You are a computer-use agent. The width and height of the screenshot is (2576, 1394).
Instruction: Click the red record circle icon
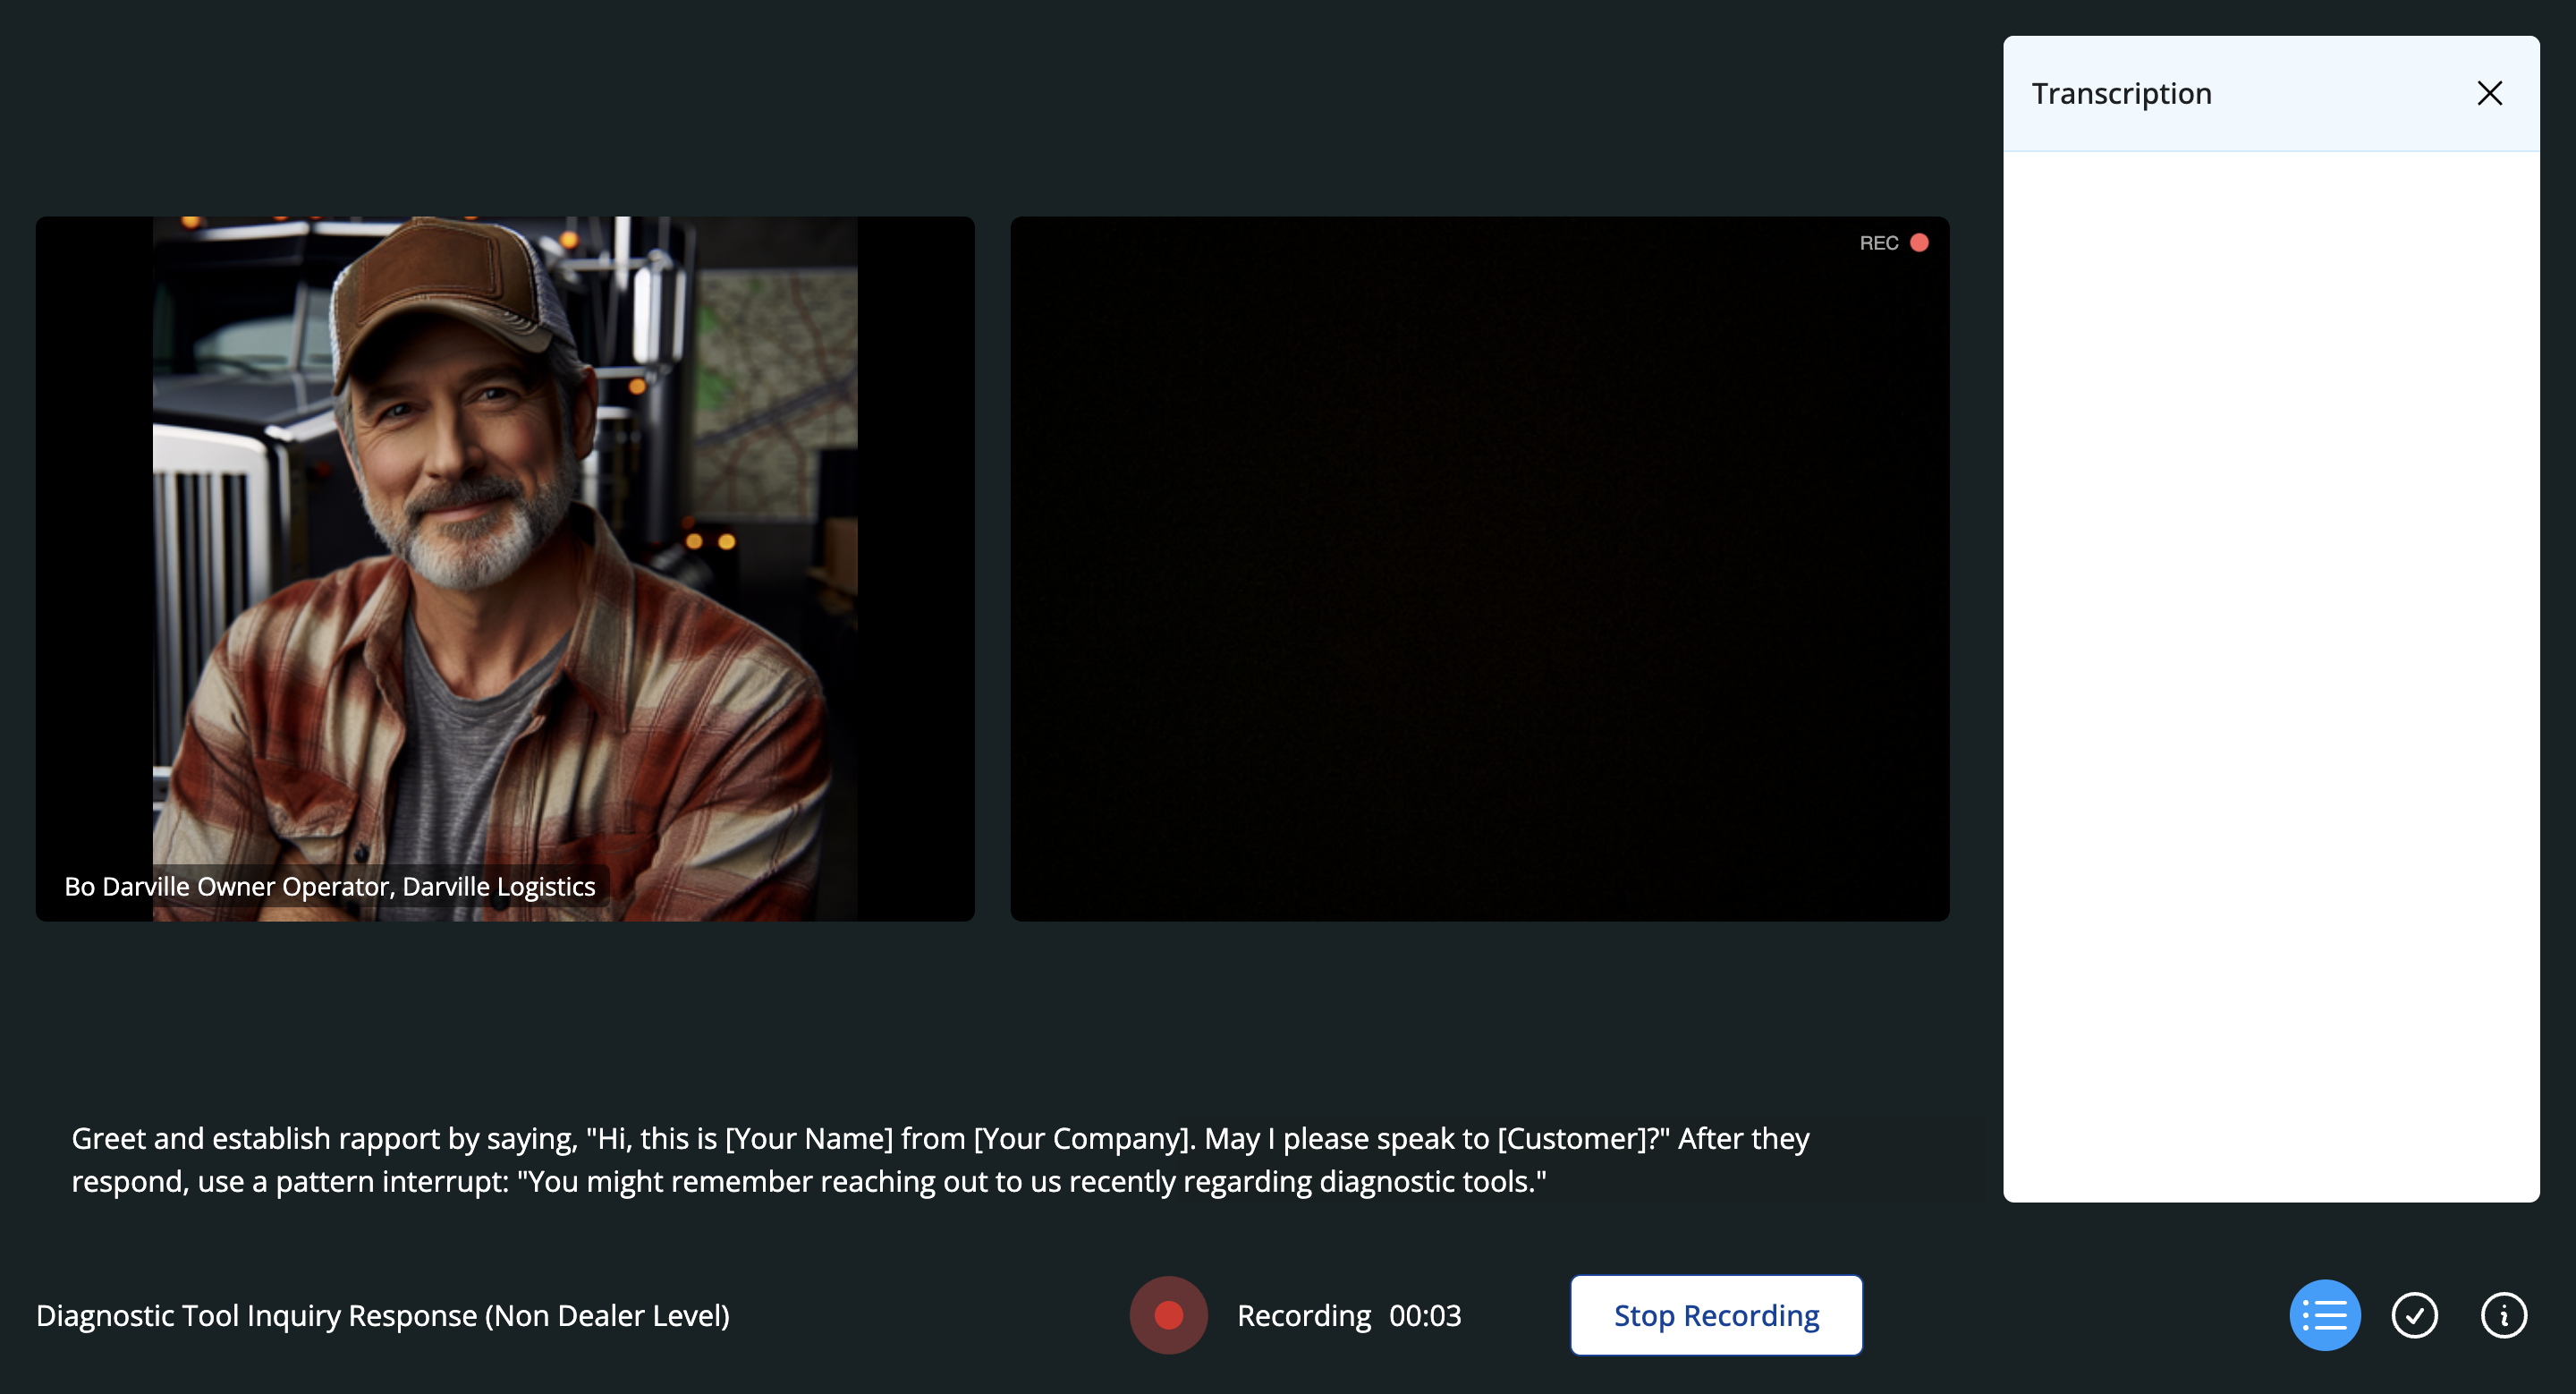(x=1168, y=1315)
